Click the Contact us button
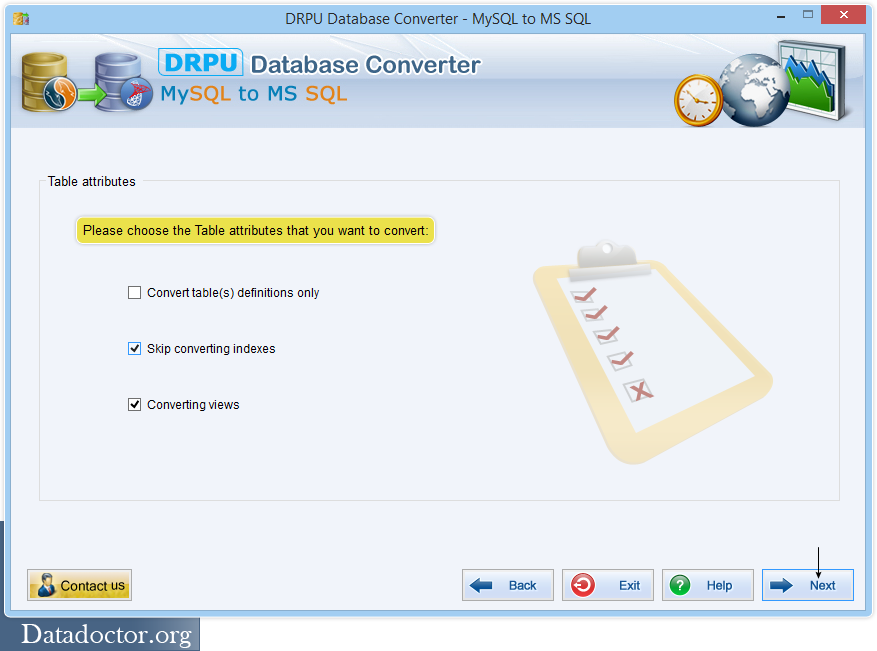 (x=79, y=585)
